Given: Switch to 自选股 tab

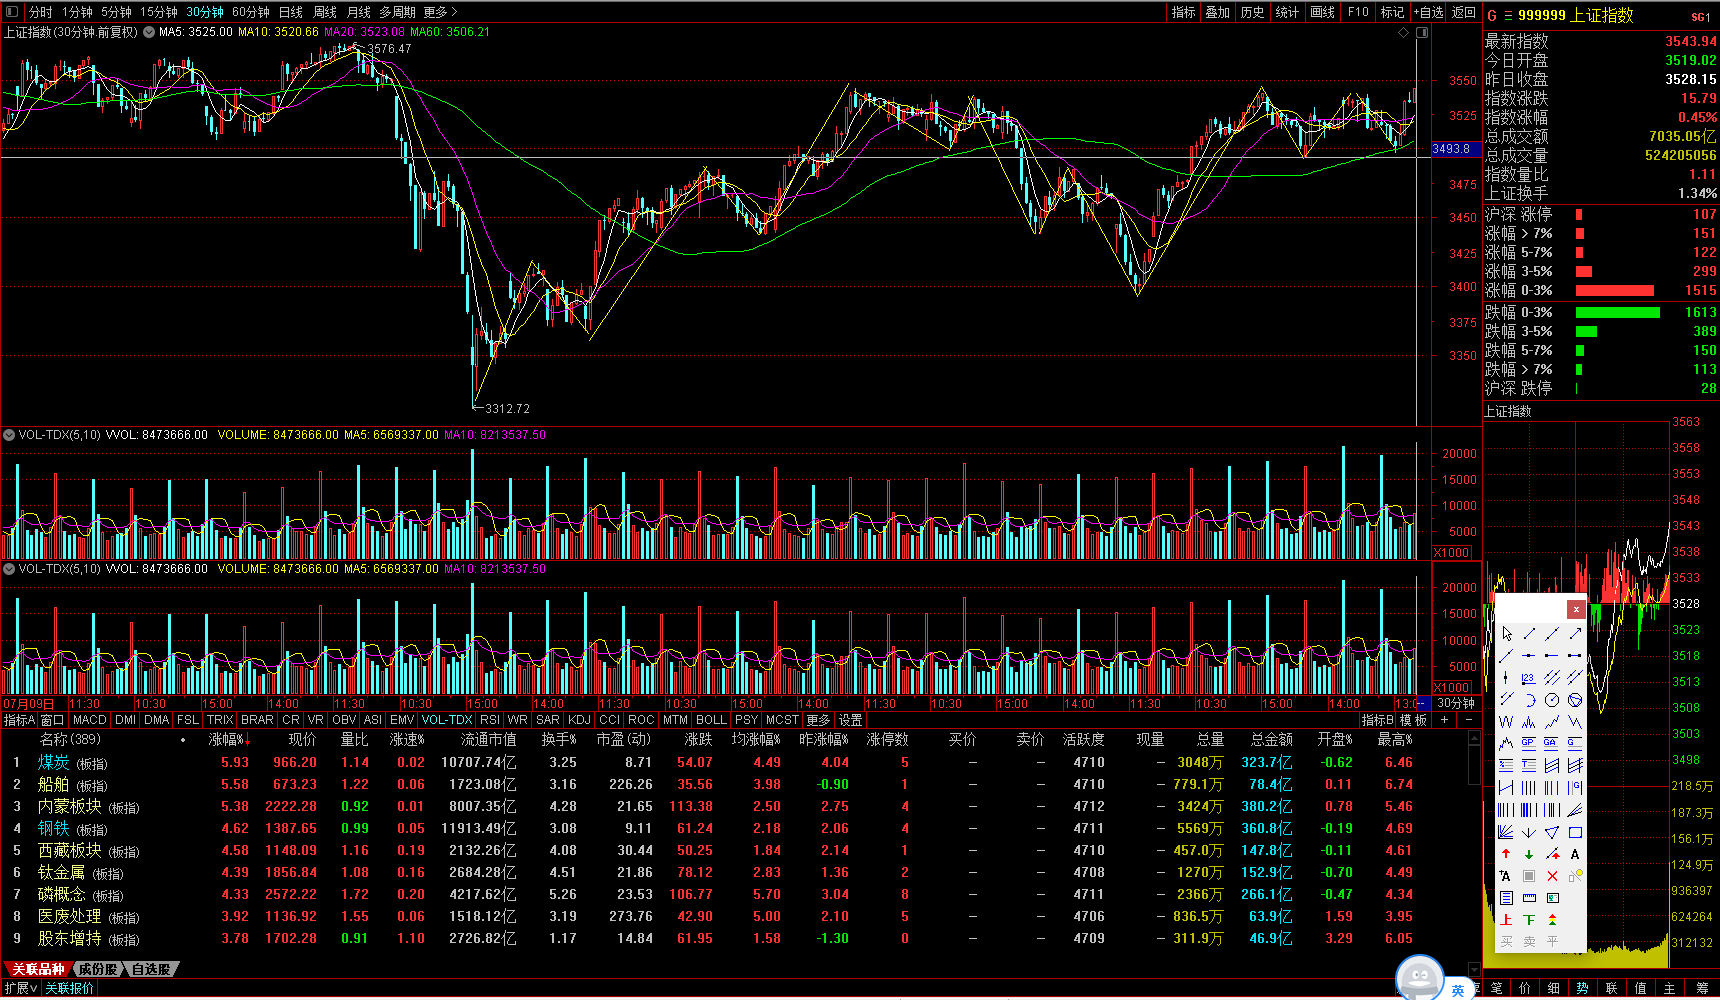Looking at the screenshot, I should (152, 969).
